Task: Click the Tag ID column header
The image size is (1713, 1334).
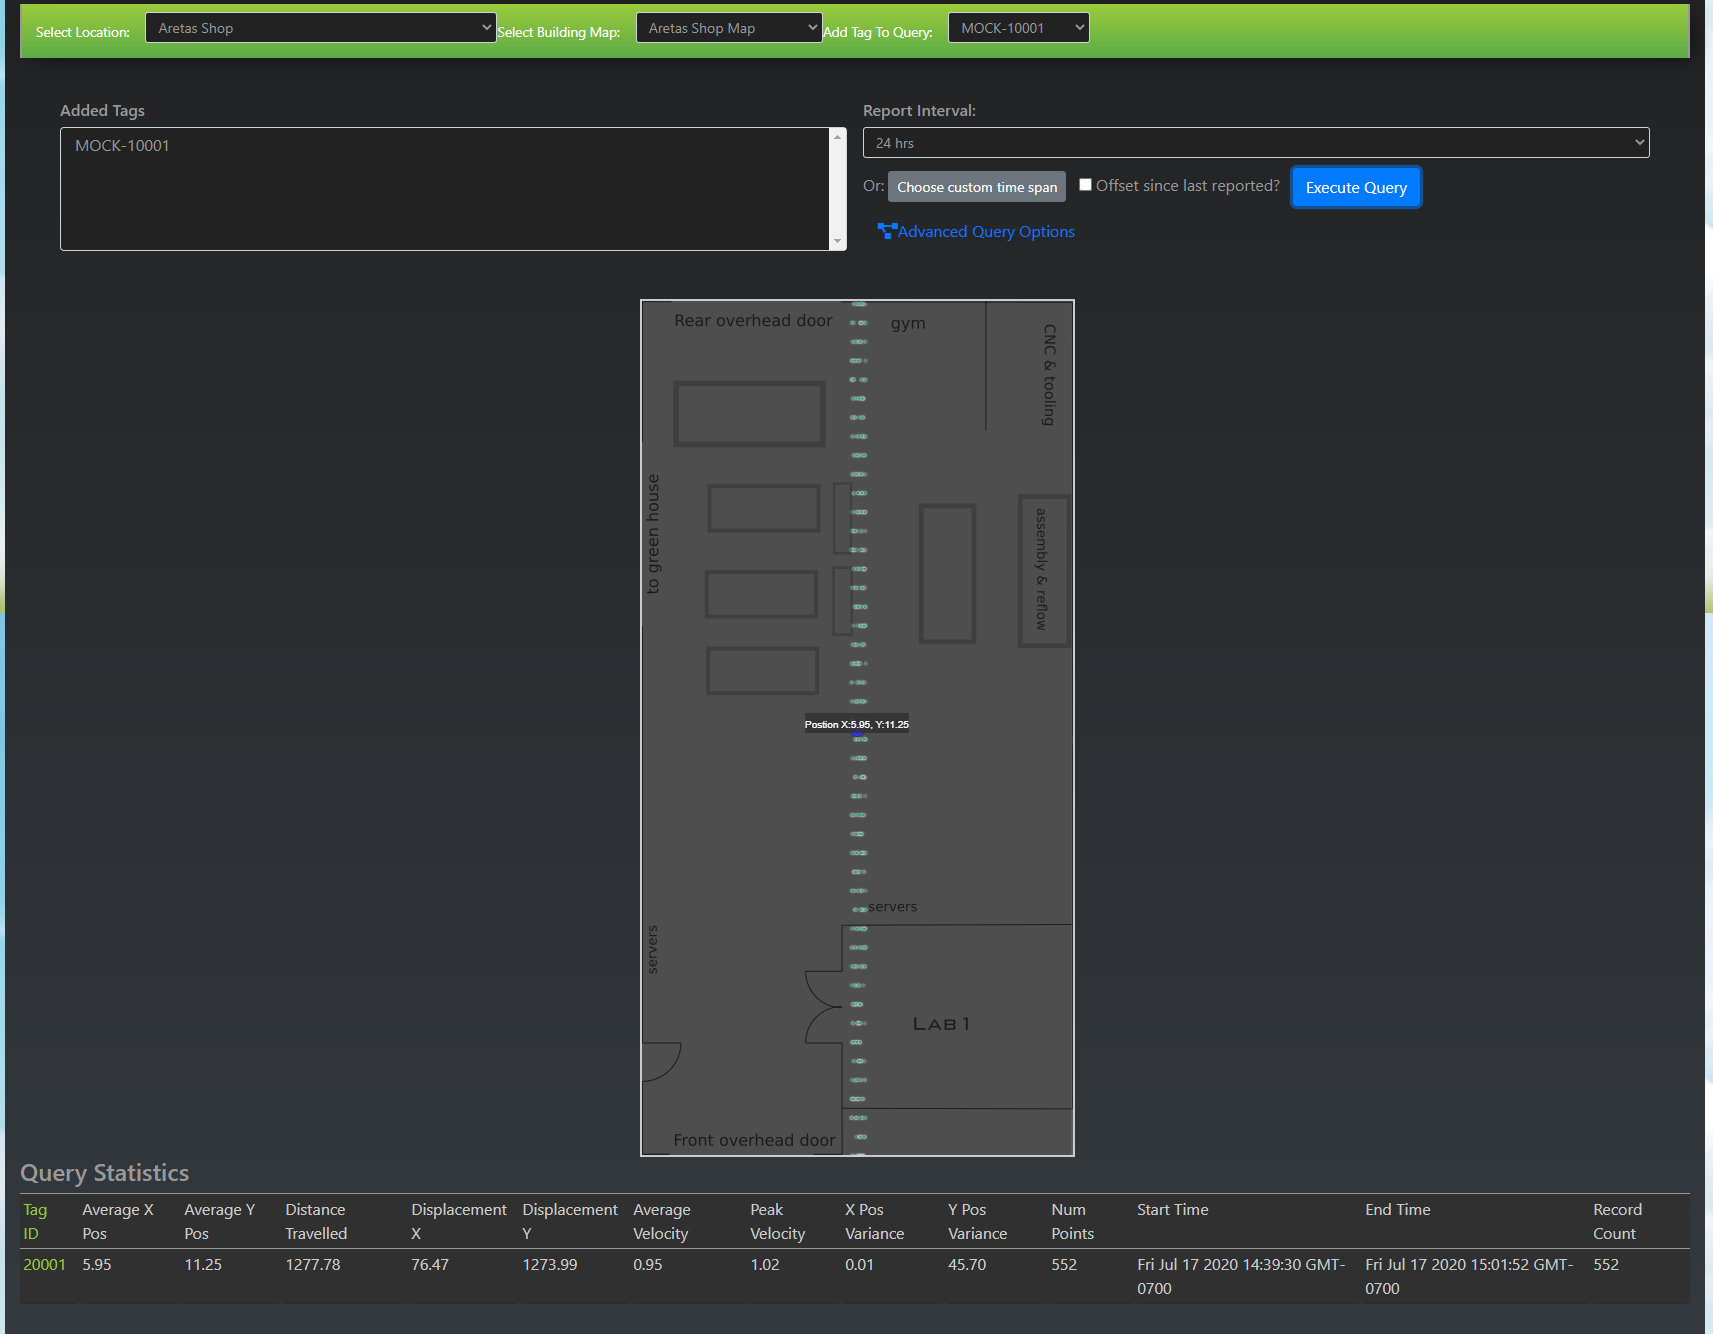Action: coord(35,1222)
